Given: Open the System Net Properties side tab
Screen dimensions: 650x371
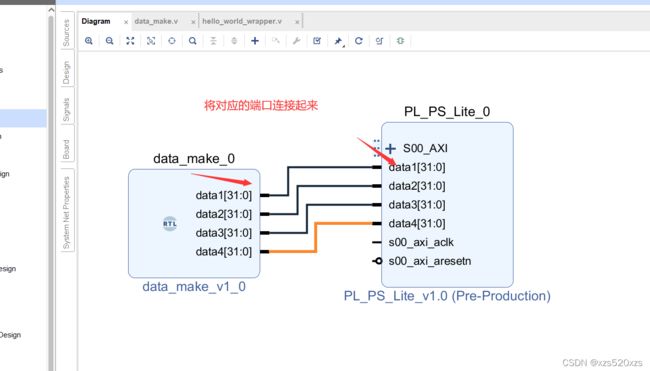Looking at the screenshot, I should 67,213.
